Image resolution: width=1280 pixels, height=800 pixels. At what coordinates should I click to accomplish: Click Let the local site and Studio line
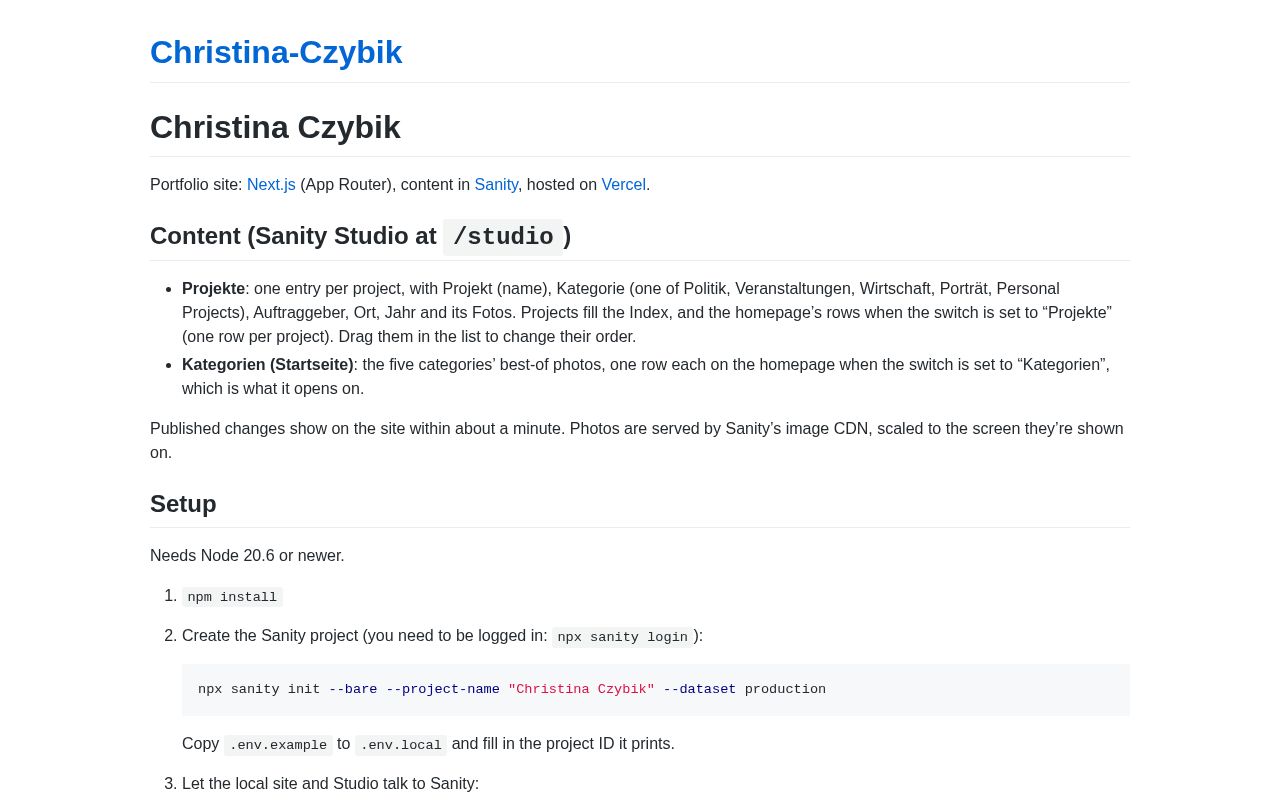coord(330,784)
